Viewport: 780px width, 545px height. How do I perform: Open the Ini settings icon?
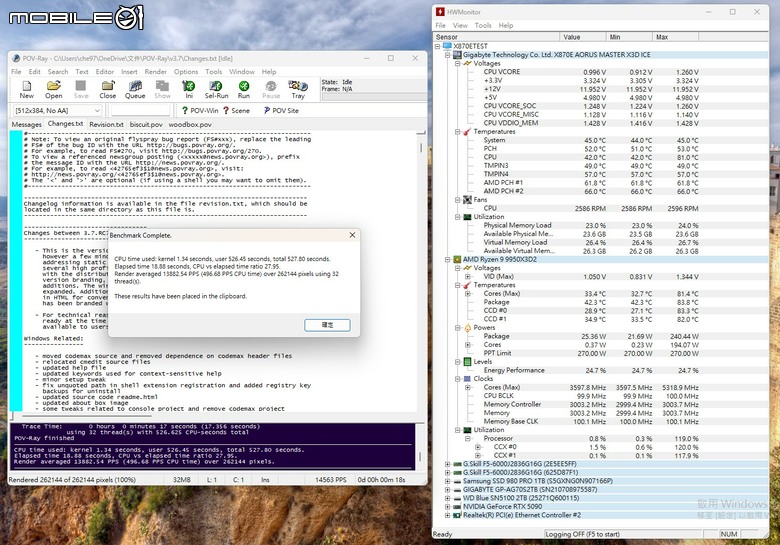click(189, 90)
